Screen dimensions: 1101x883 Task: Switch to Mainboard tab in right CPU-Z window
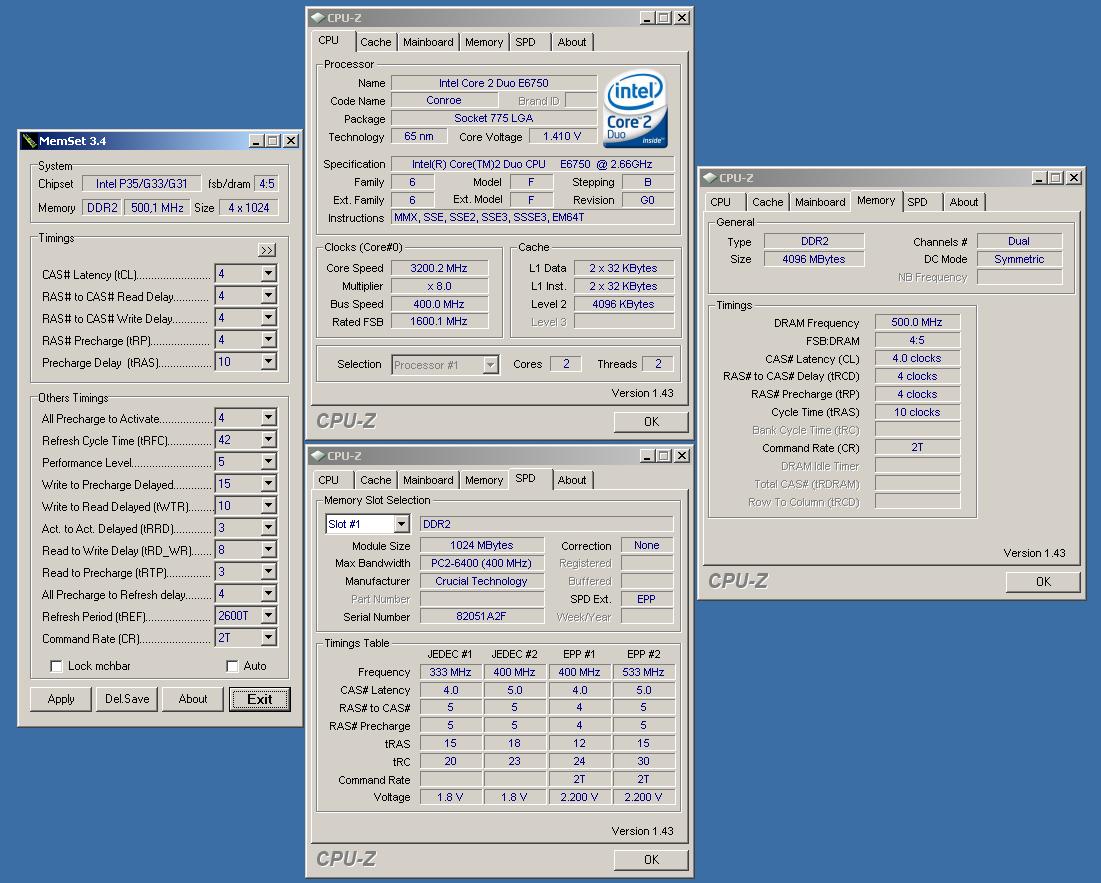click(x=820, y=202)
